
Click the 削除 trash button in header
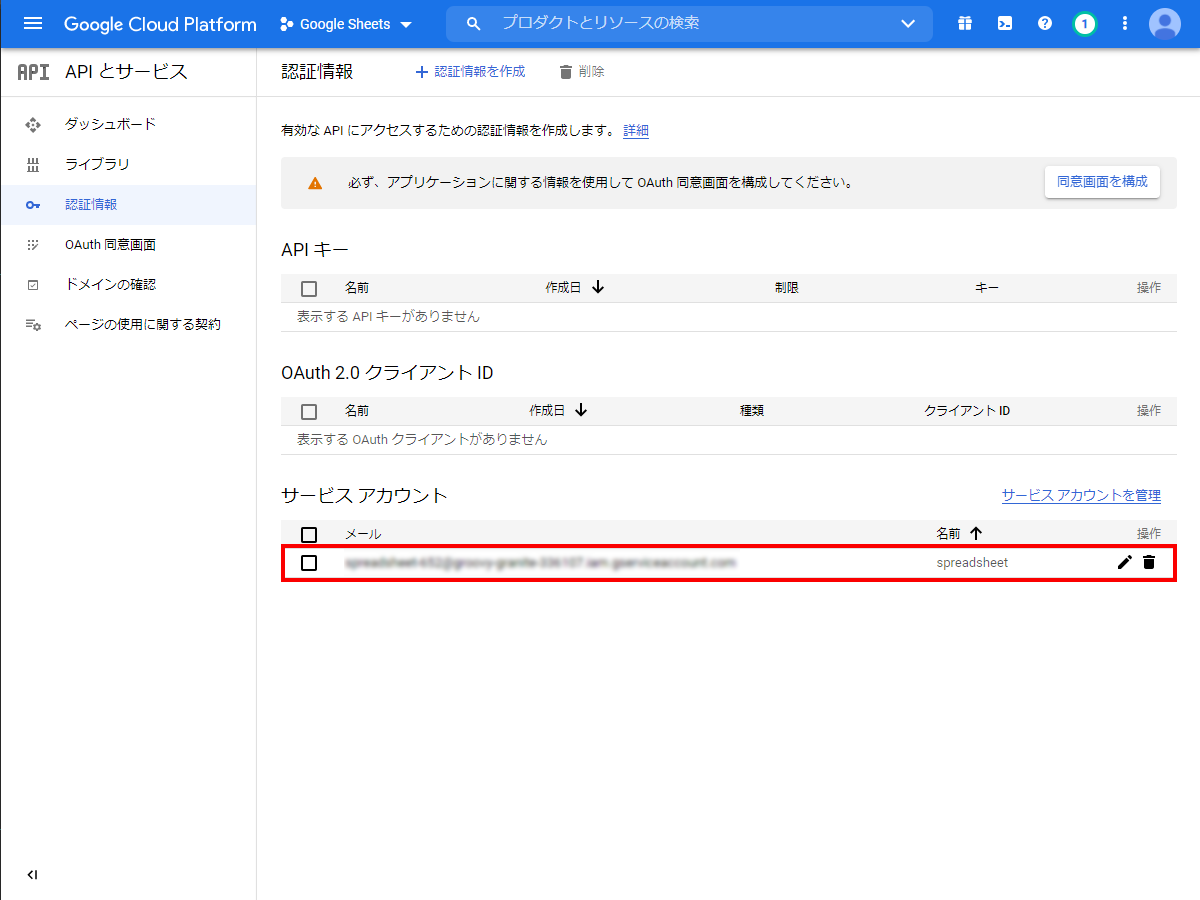(581, 72)
